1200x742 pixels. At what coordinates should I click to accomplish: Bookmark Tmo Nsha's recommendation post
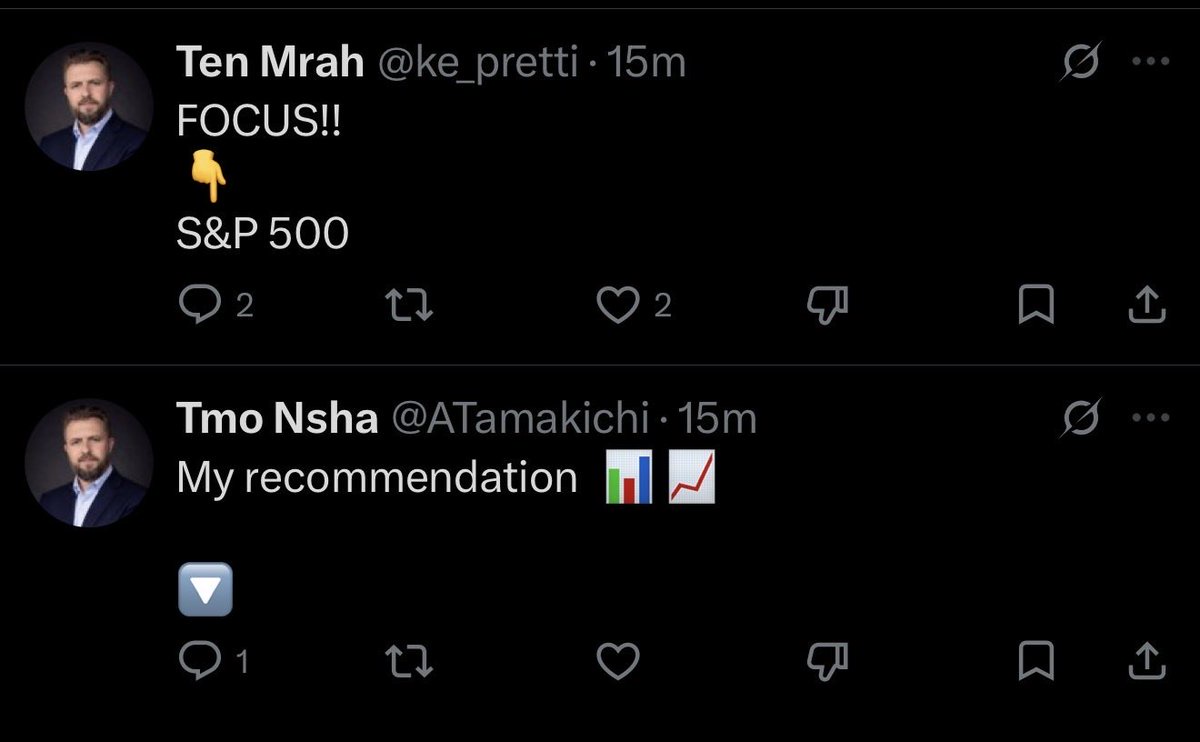(1036, 660)
